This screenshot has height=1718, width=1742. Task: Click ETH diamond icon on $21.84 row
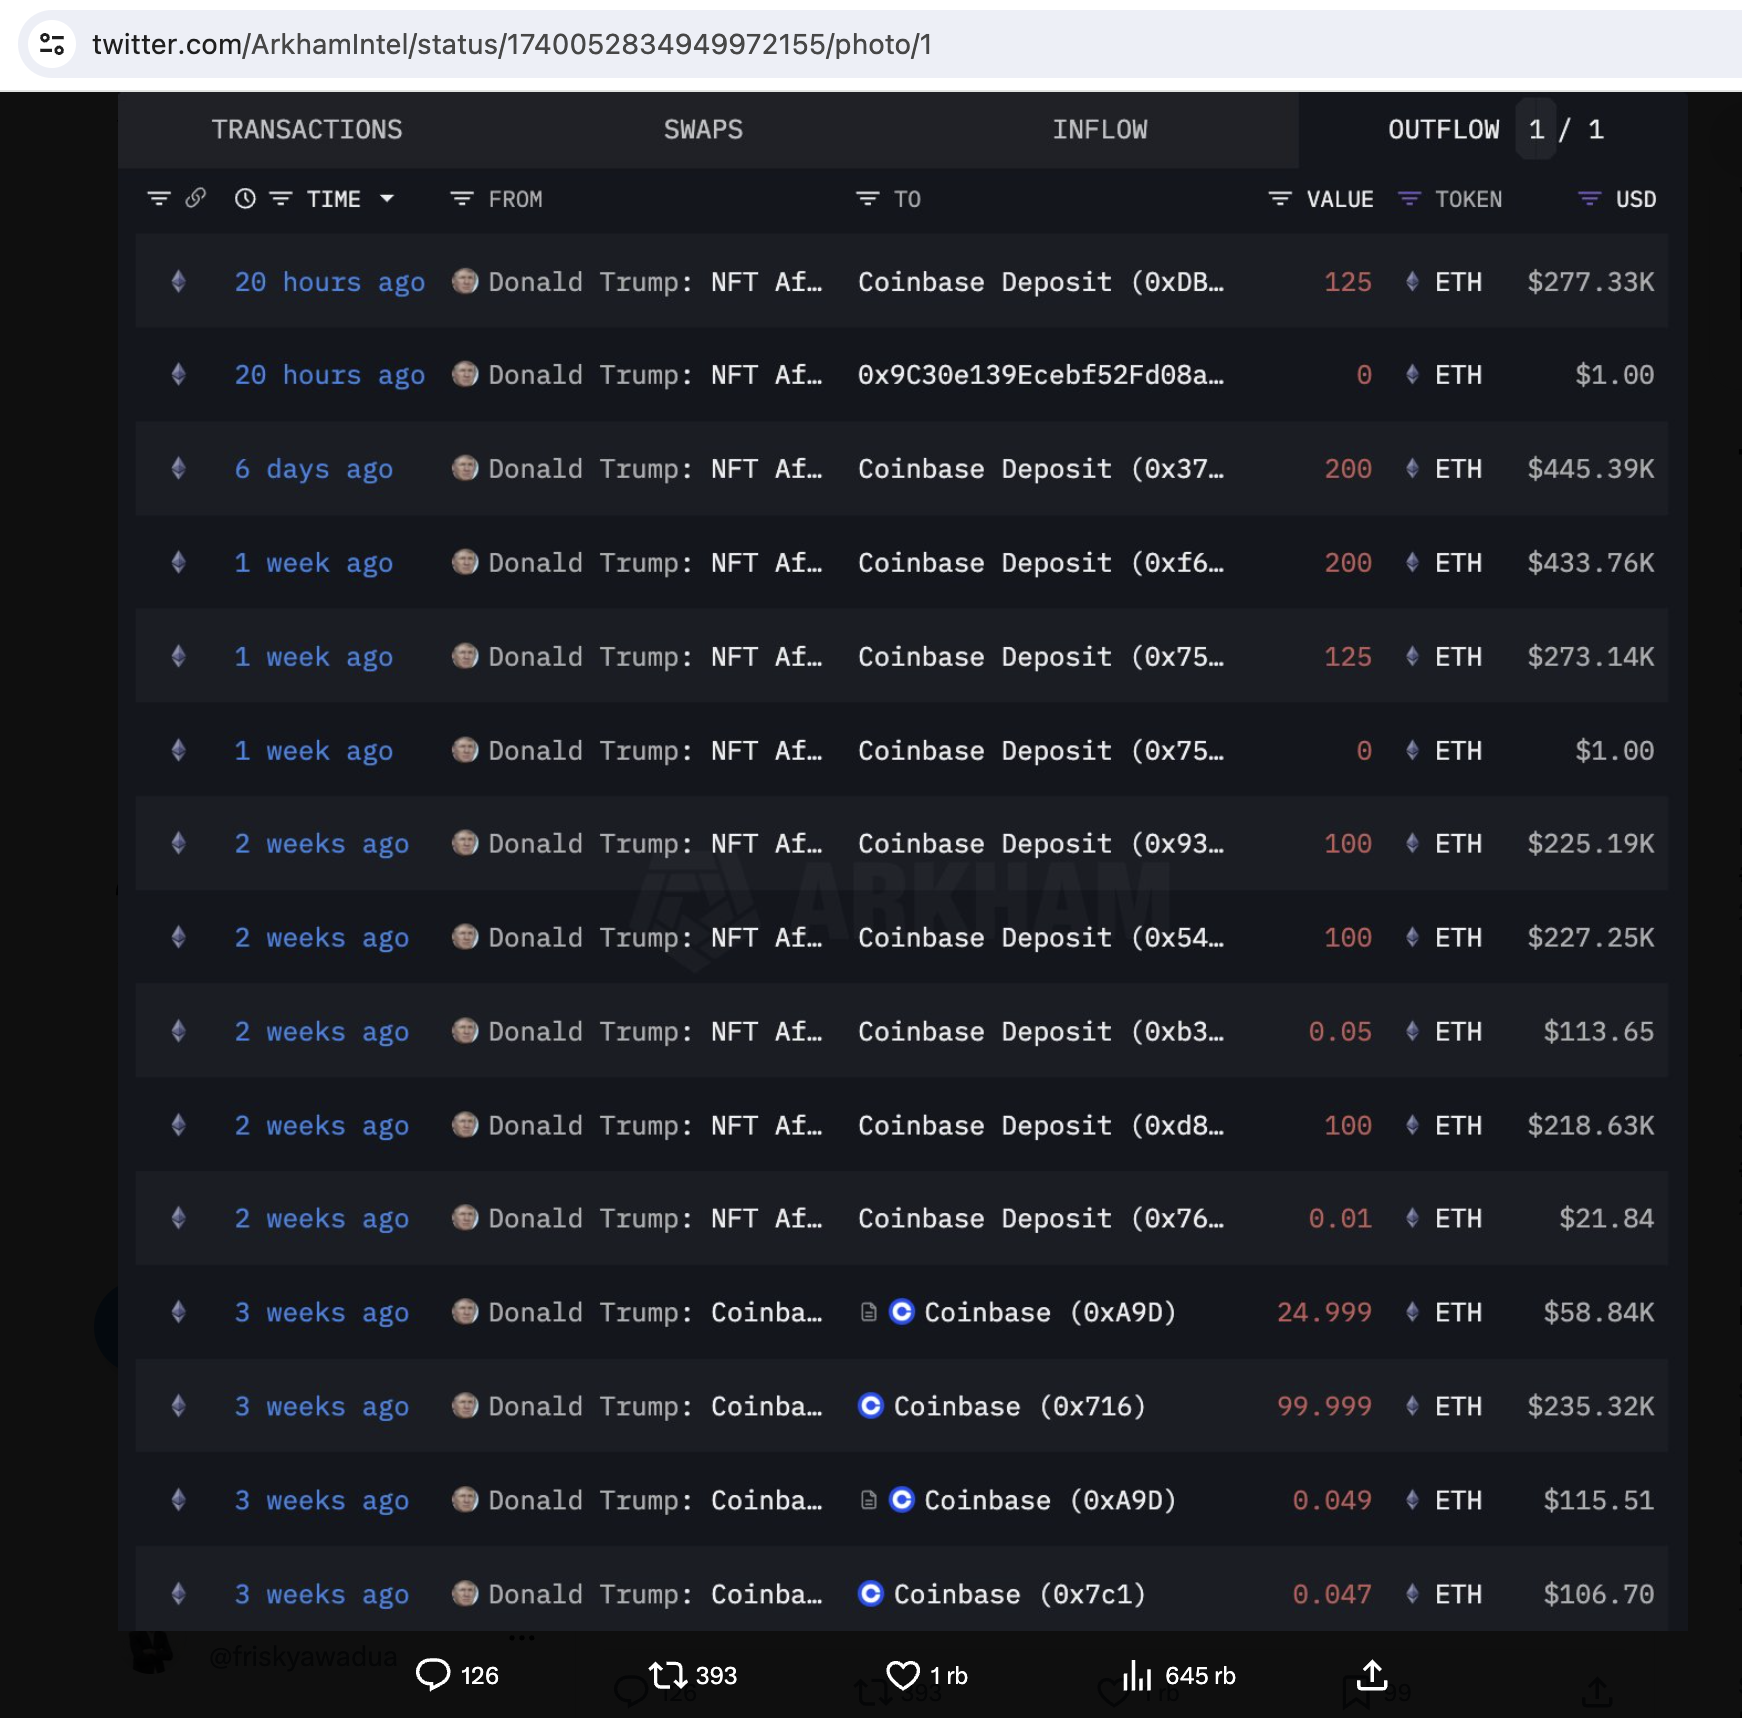coord(1412,1218)
